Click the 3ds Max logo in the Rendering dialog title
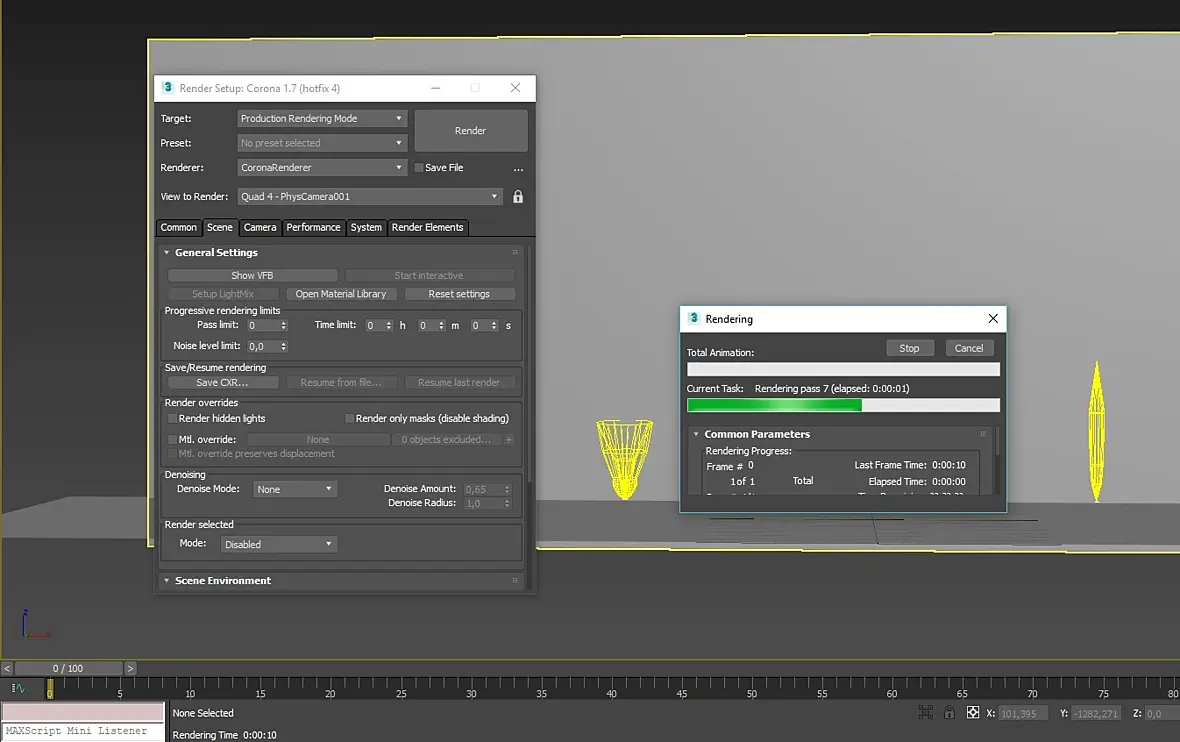The height and width of the screenshot is (742, 1180). click(x=693, y=318)
